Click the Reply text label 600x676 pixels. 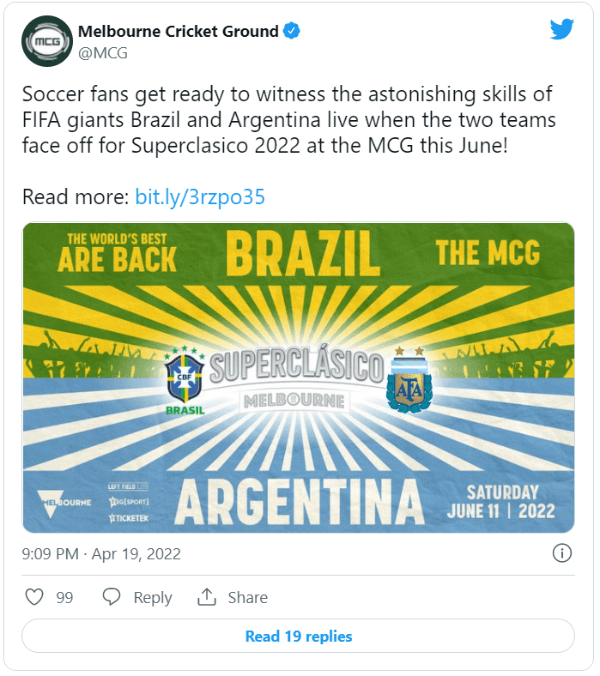(152, 597)
